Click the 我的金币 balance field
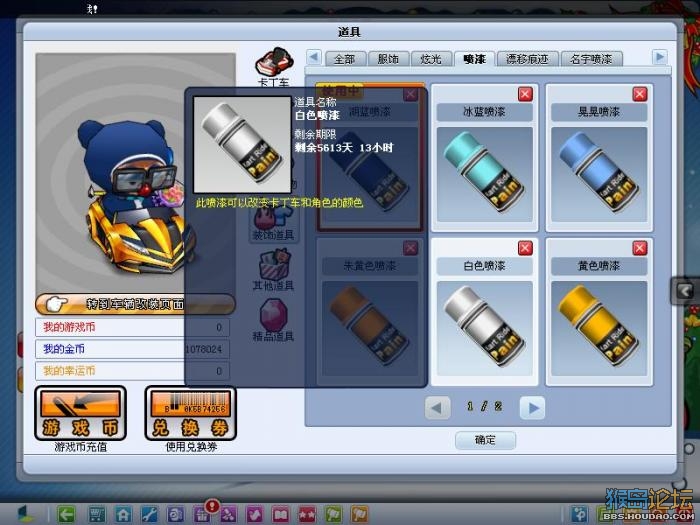Screen dimensions: 700x525 click(x=133, y=349)
